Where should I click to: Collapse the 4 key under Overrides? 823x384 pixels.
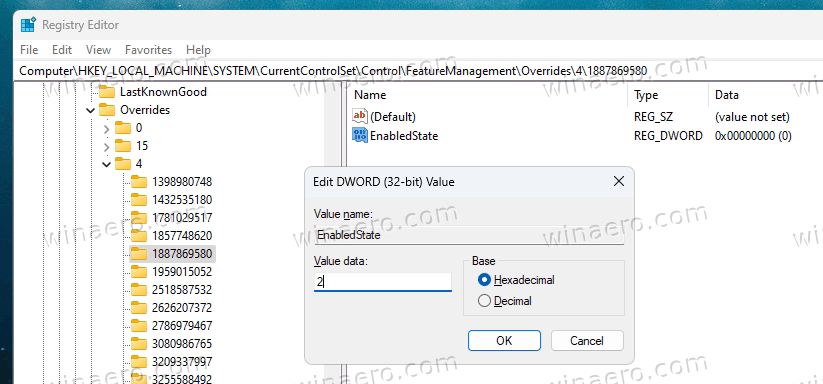click(107, 164)
